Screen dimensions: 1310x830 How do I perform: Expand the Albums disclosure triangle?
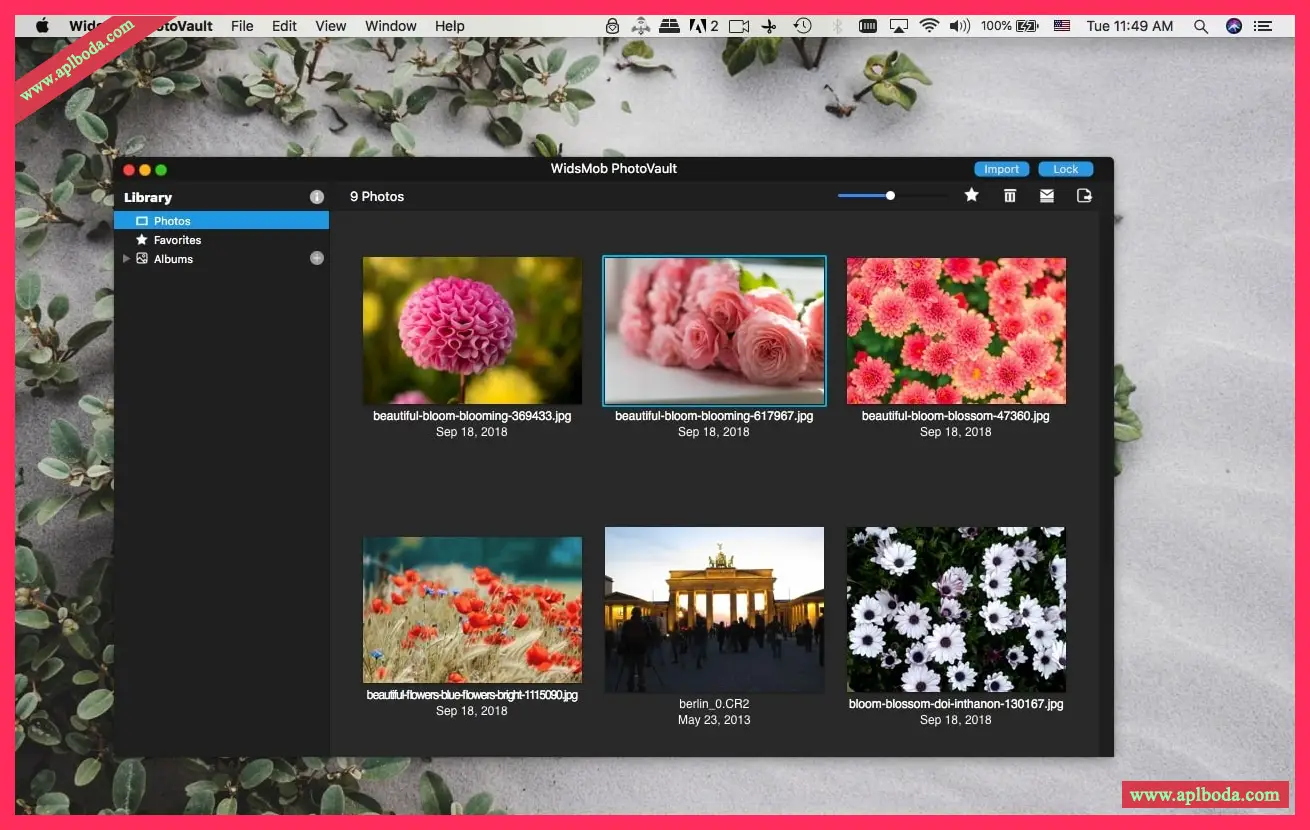click(x=126, y=258)
